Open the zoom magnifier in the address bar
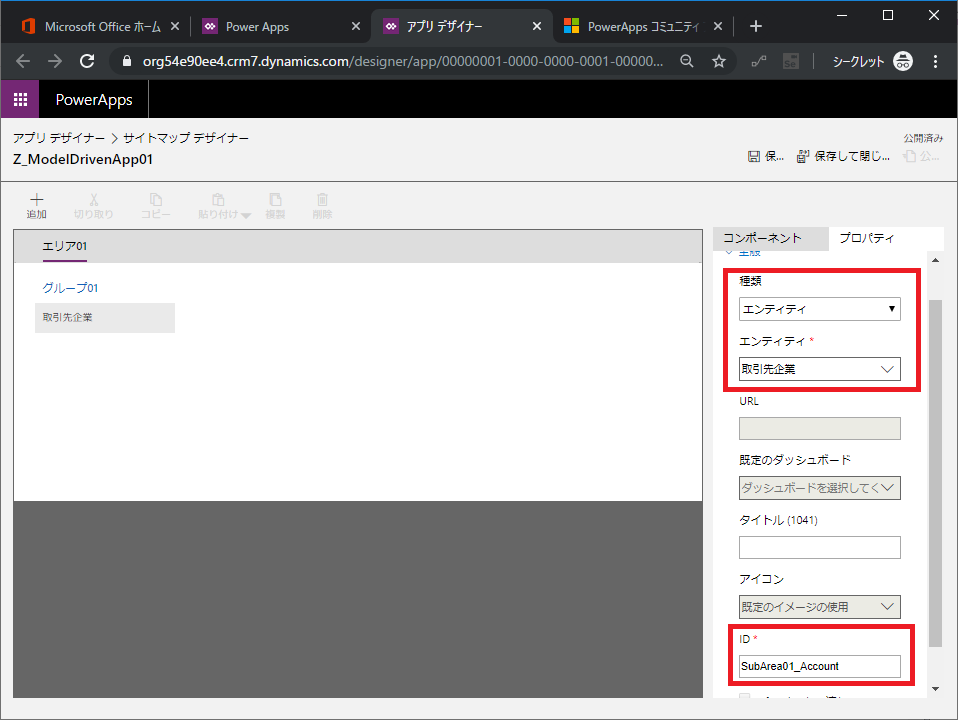This screenshot has height=720, width=958. 687,61
